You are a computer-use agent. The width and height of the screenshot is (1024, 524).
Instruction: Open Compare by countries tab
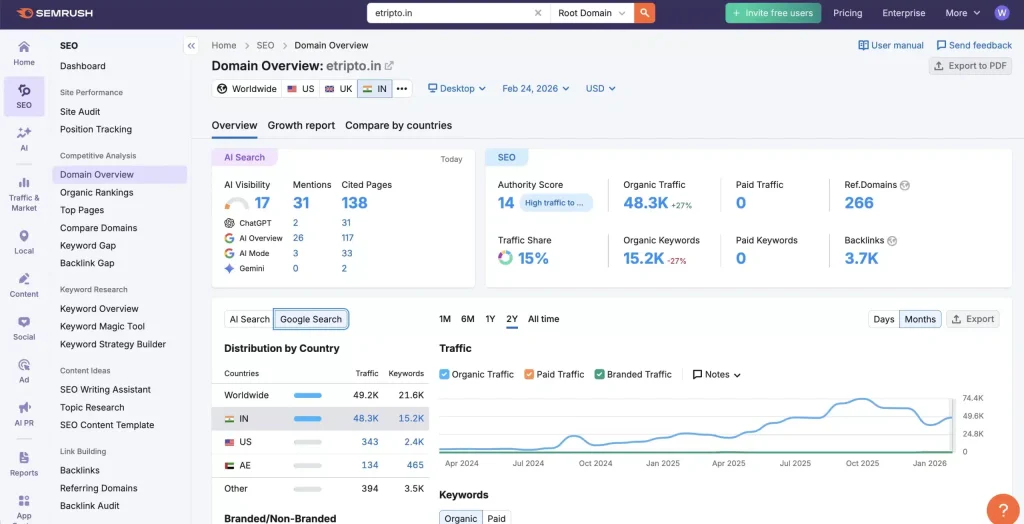tap(398, 125)
